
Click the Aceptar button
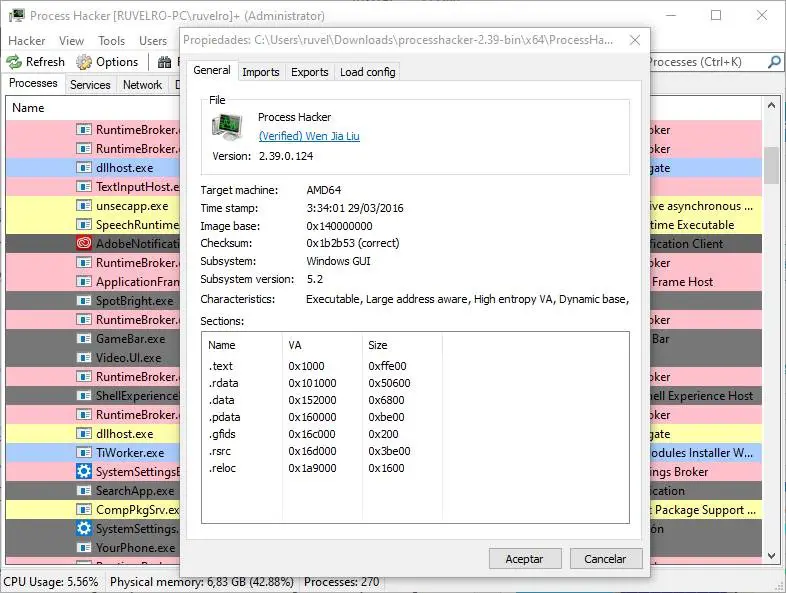click(x=525, y=558)
